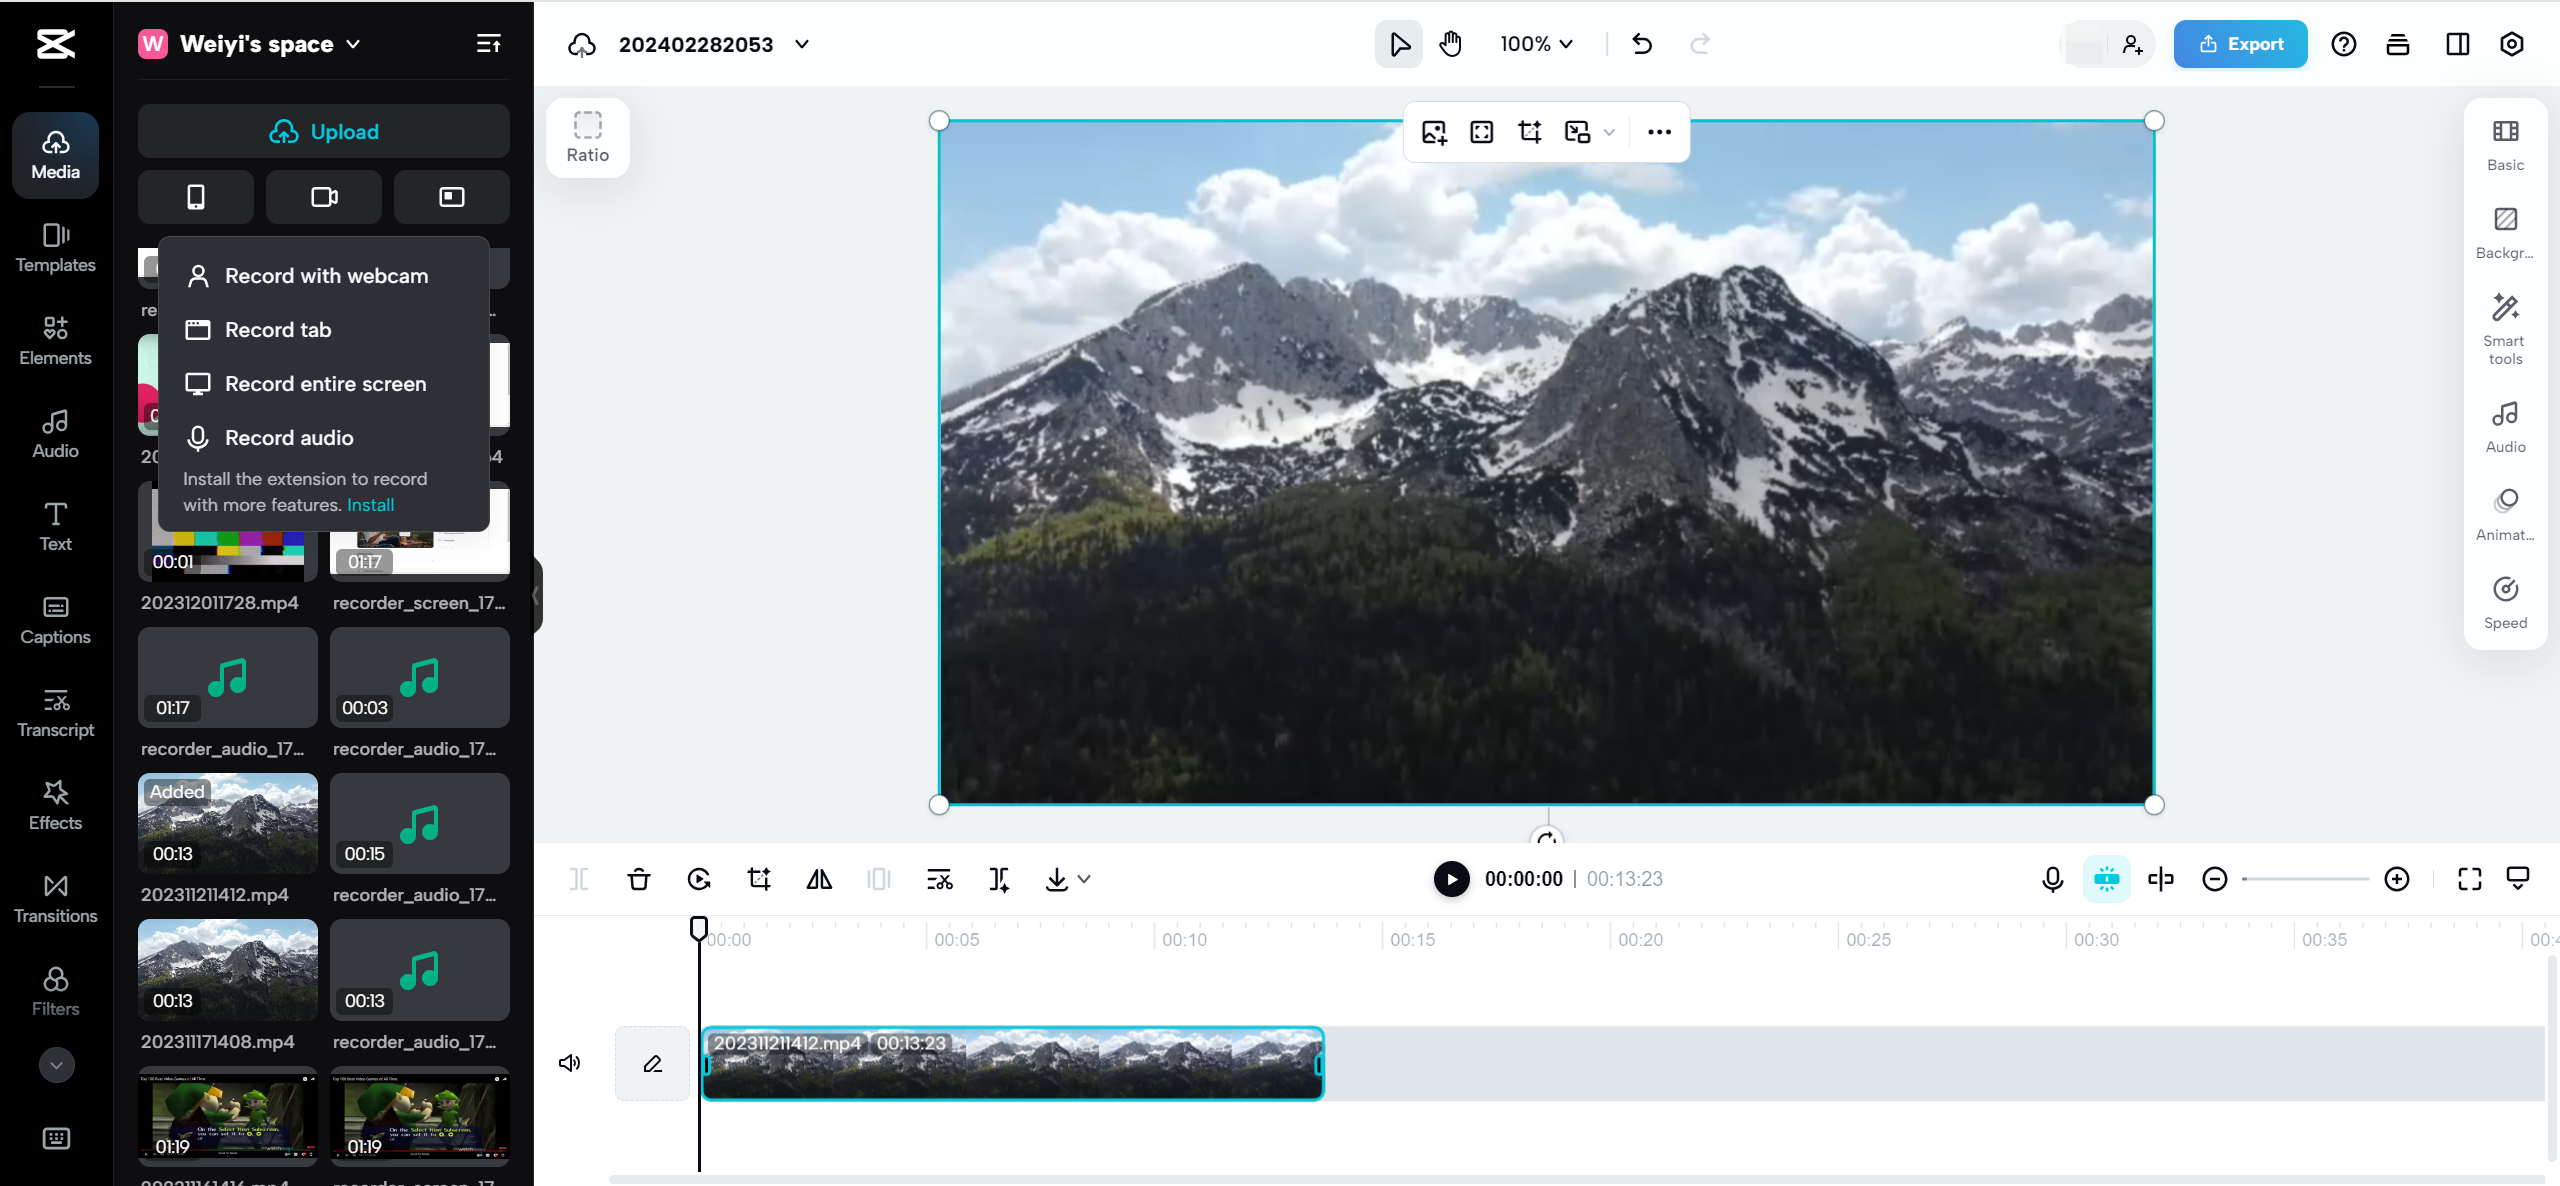Mute the video track speaker icon
2560x1186 pixels.
tap(569, 1062)
